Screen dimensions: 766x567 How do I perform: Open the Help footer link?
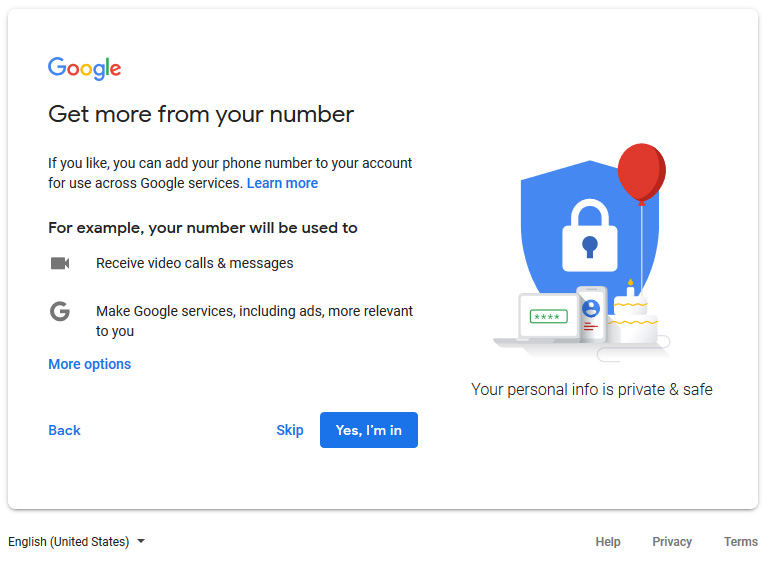[608, 542]
